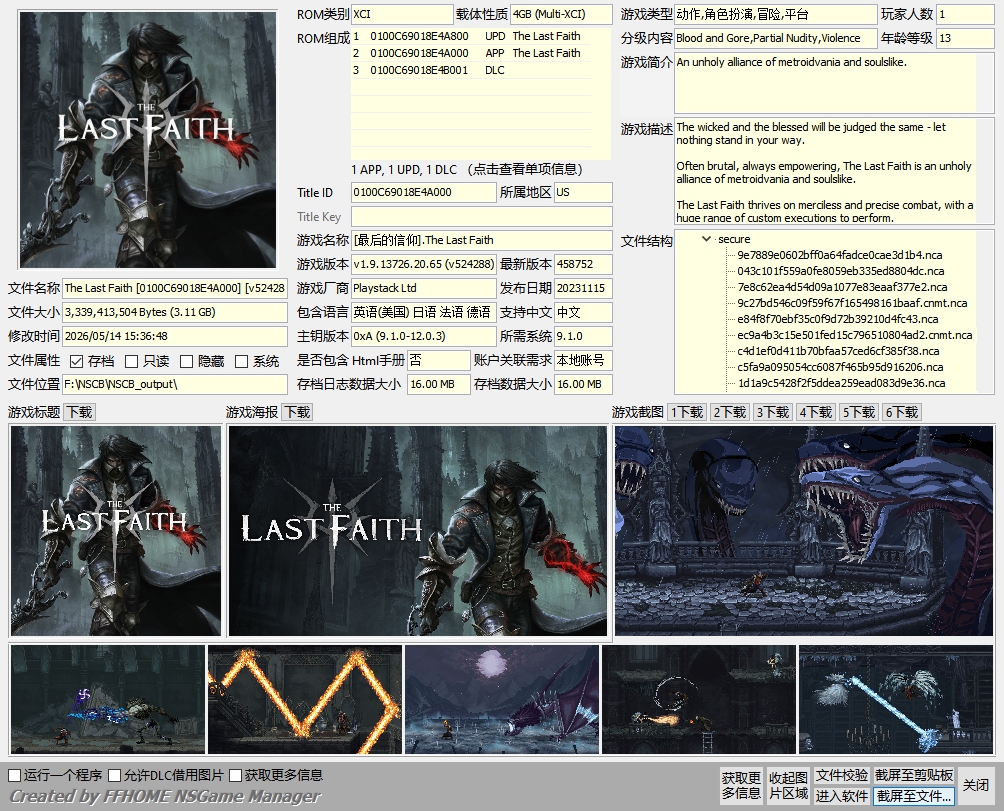This screenshot has height=811, width=1004.
Task: Click the 分级内容 field Blood and Gore
Action: point(775,38)
